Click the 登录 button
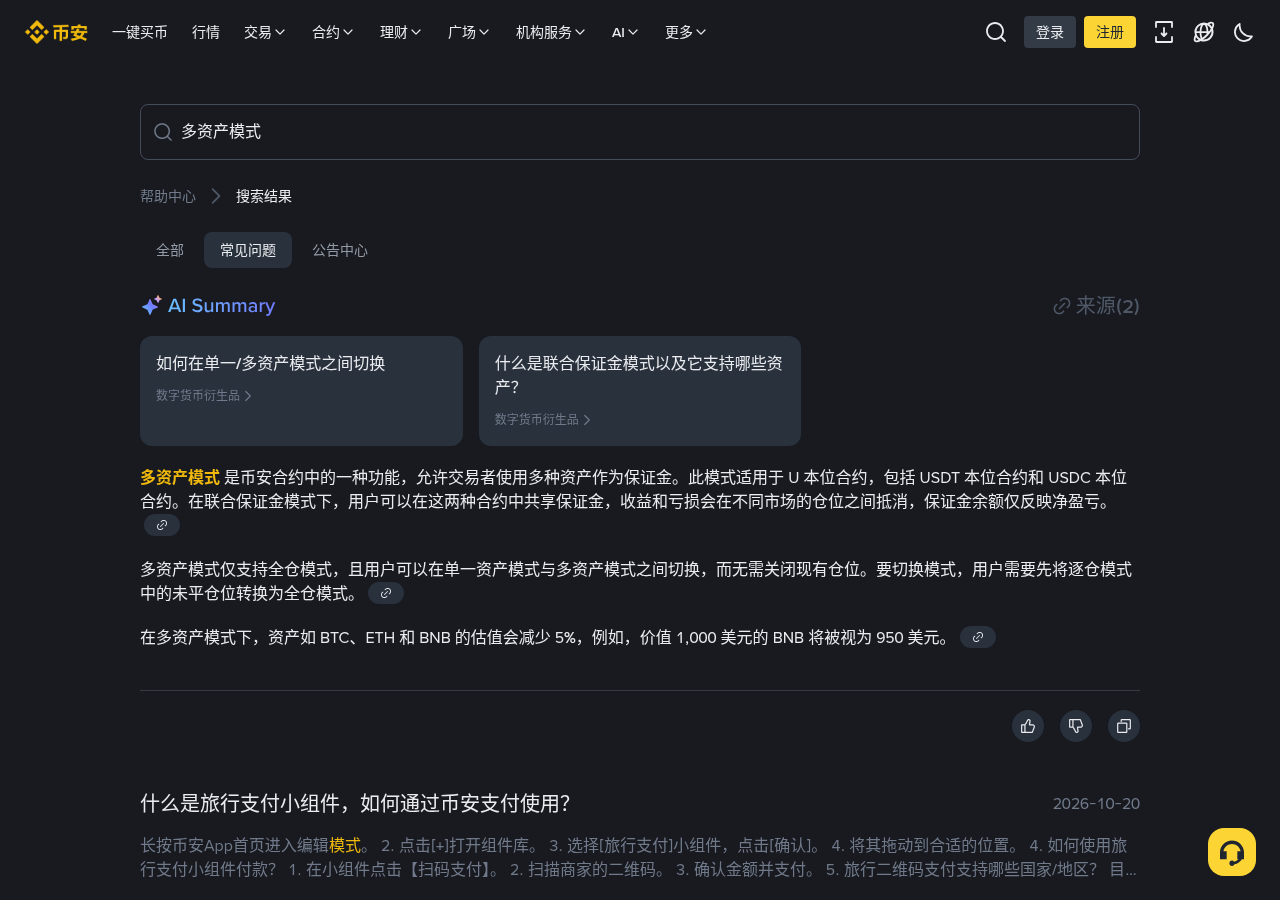The width and height of the screenshot is (1280, 900). point(1050,32)
